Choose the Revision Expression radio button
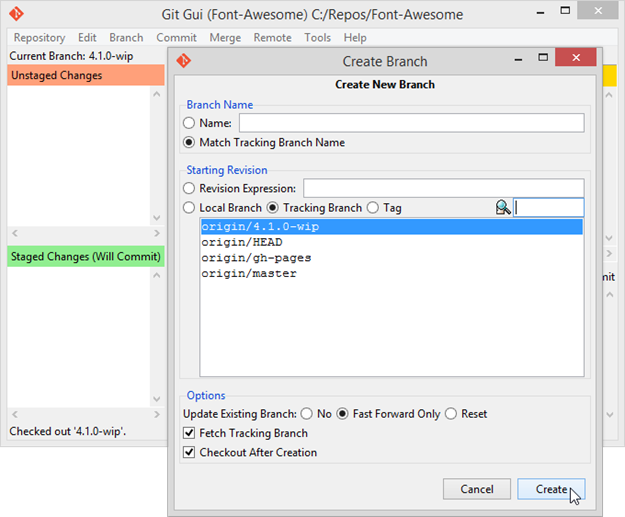The height and width of the screenshot is (517, 625). tap(189, 188)
